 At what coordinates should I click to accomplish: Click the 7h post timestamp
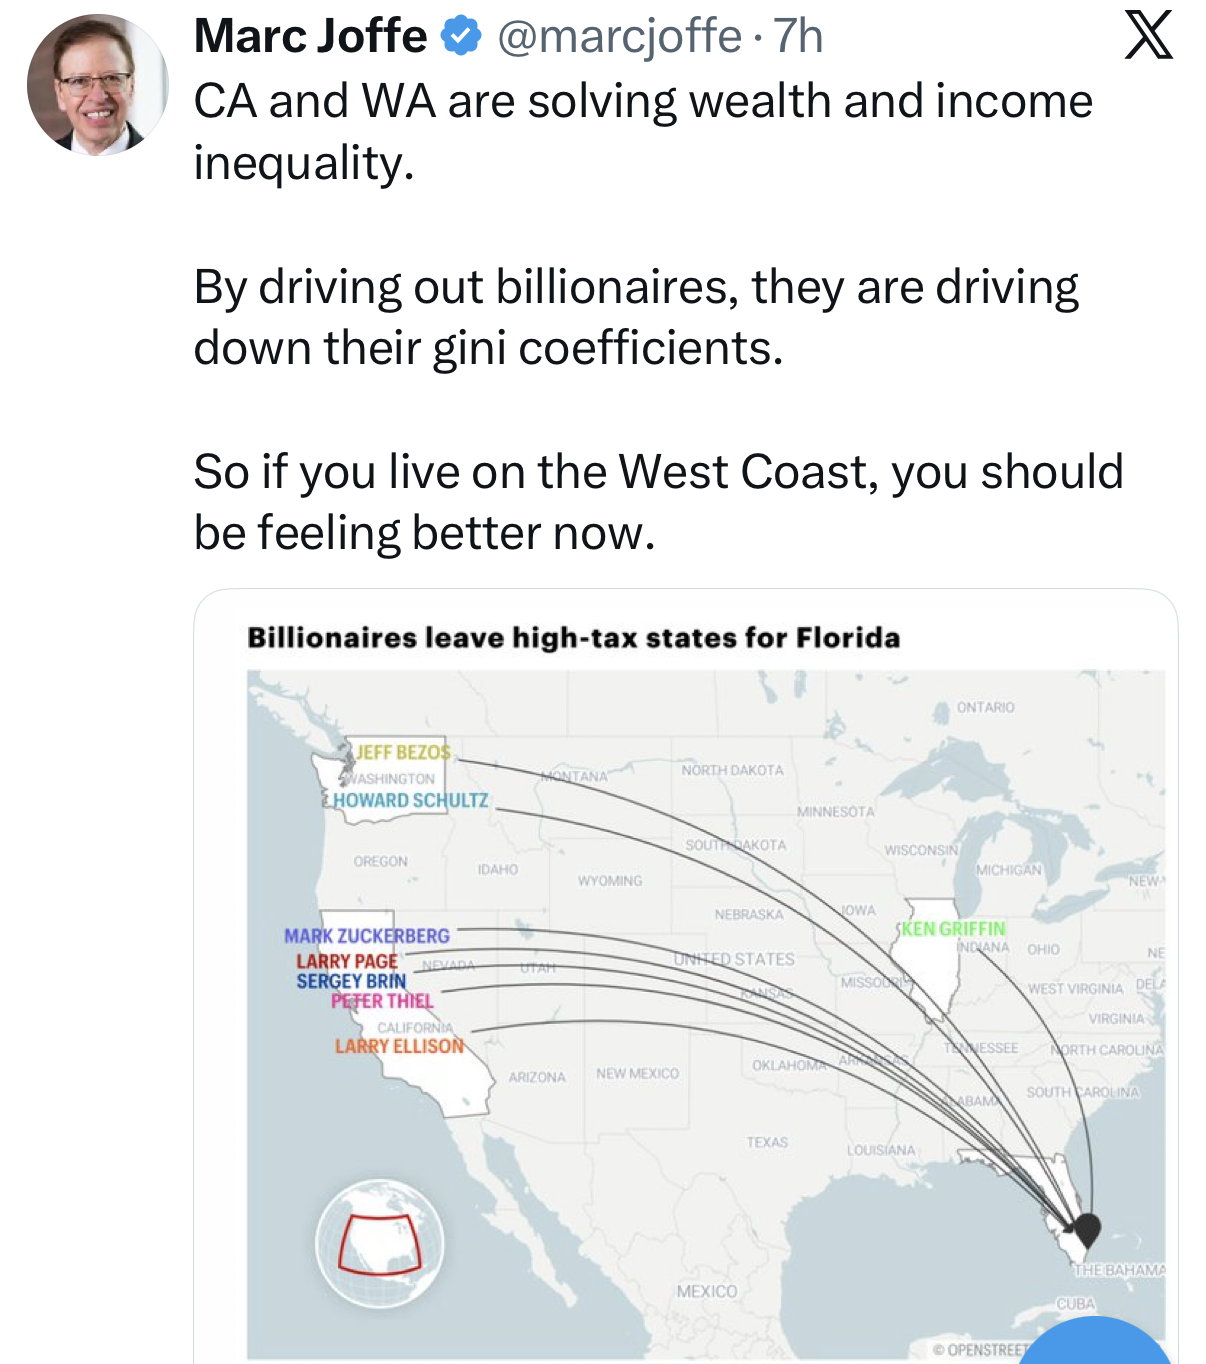pyautogui.click(x=798, y=37)
